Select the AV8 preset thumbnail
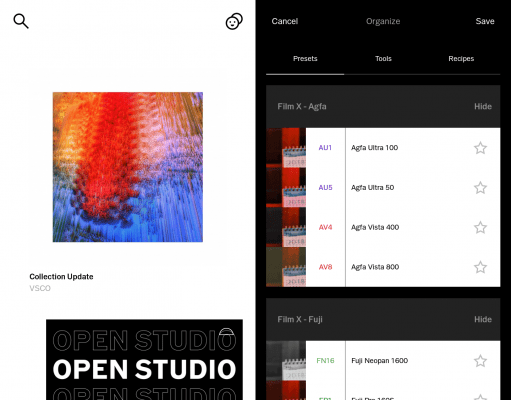Viewport: 511px width, 400px height. point(286,267)
